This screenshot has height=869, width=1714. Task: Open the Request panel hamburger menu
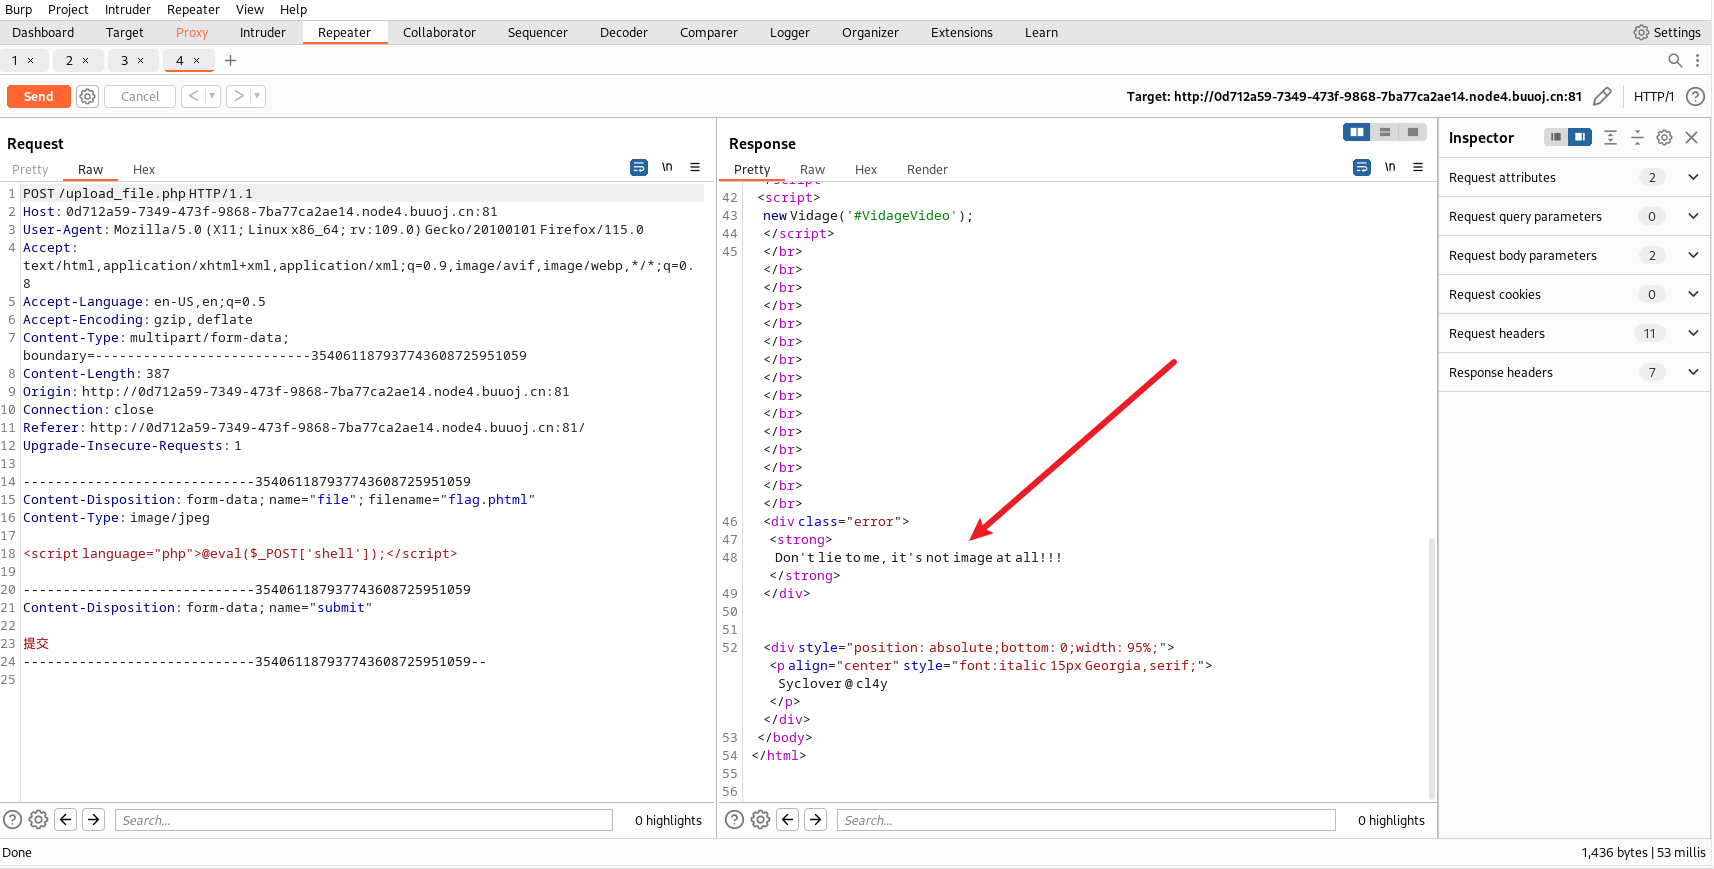(x=695, y=167)
